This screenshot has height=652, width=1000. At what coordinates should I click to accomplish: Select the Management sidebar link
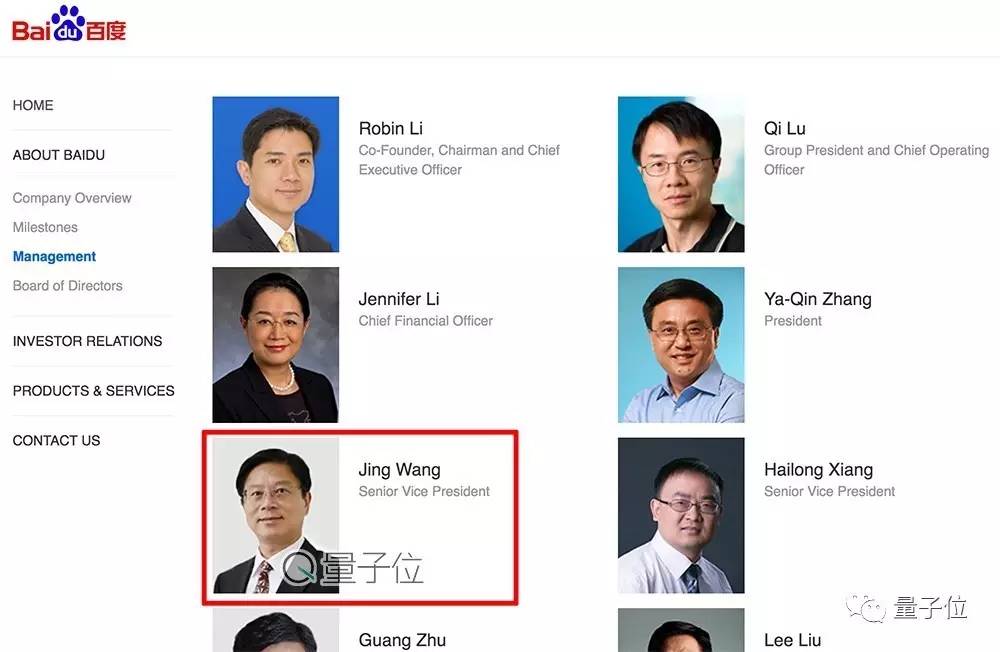pos(54,256)
